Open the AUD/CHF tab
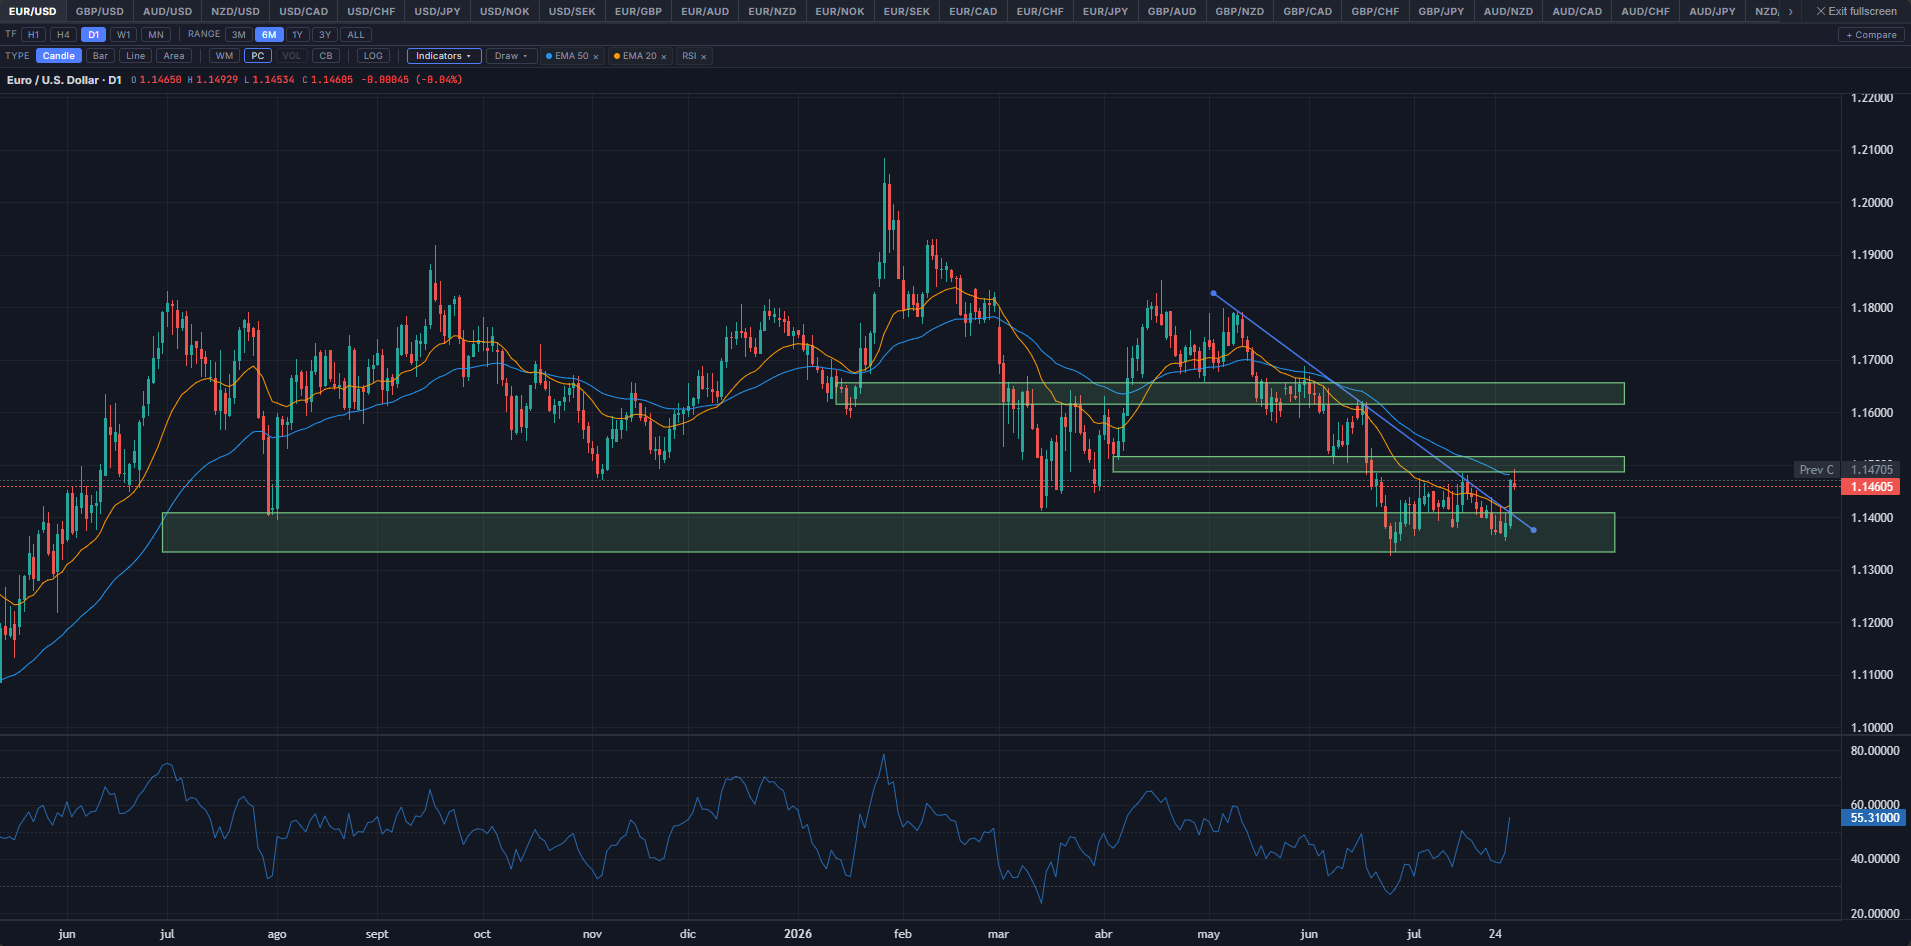1911x946 pixels. click(1645, 11)
